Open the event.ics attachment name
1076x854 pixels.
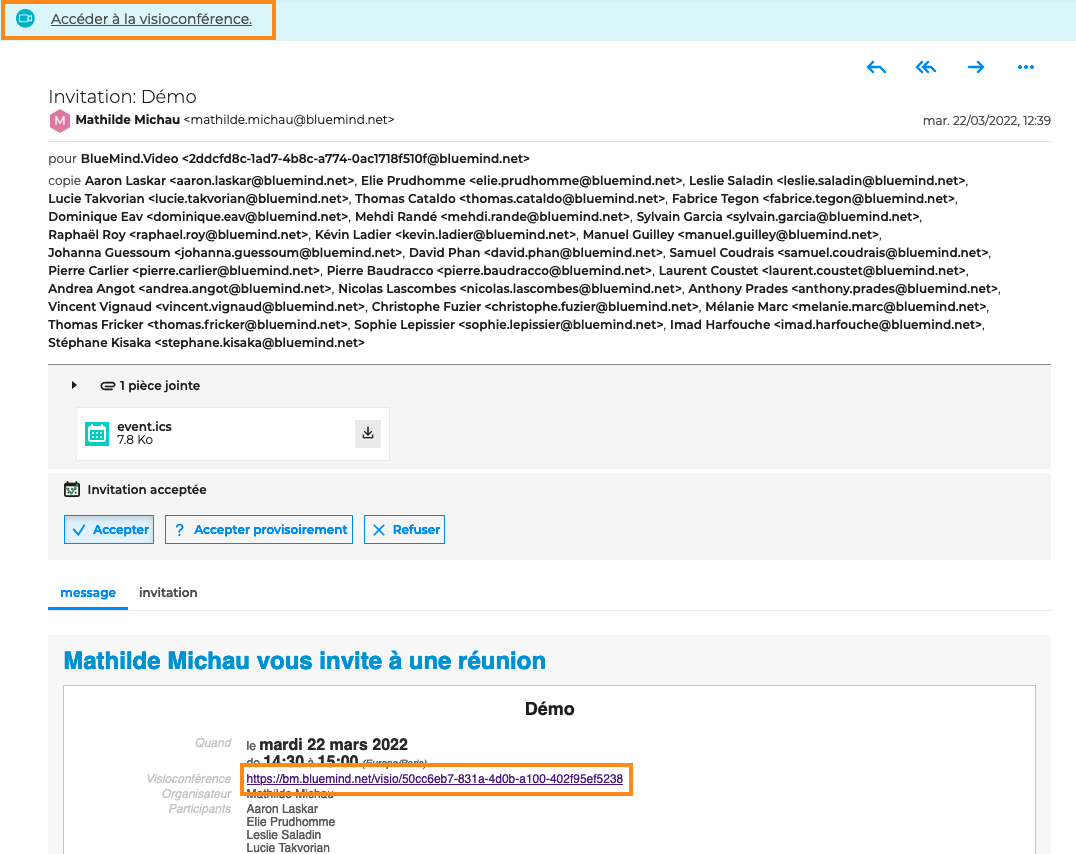coord(144,426)
